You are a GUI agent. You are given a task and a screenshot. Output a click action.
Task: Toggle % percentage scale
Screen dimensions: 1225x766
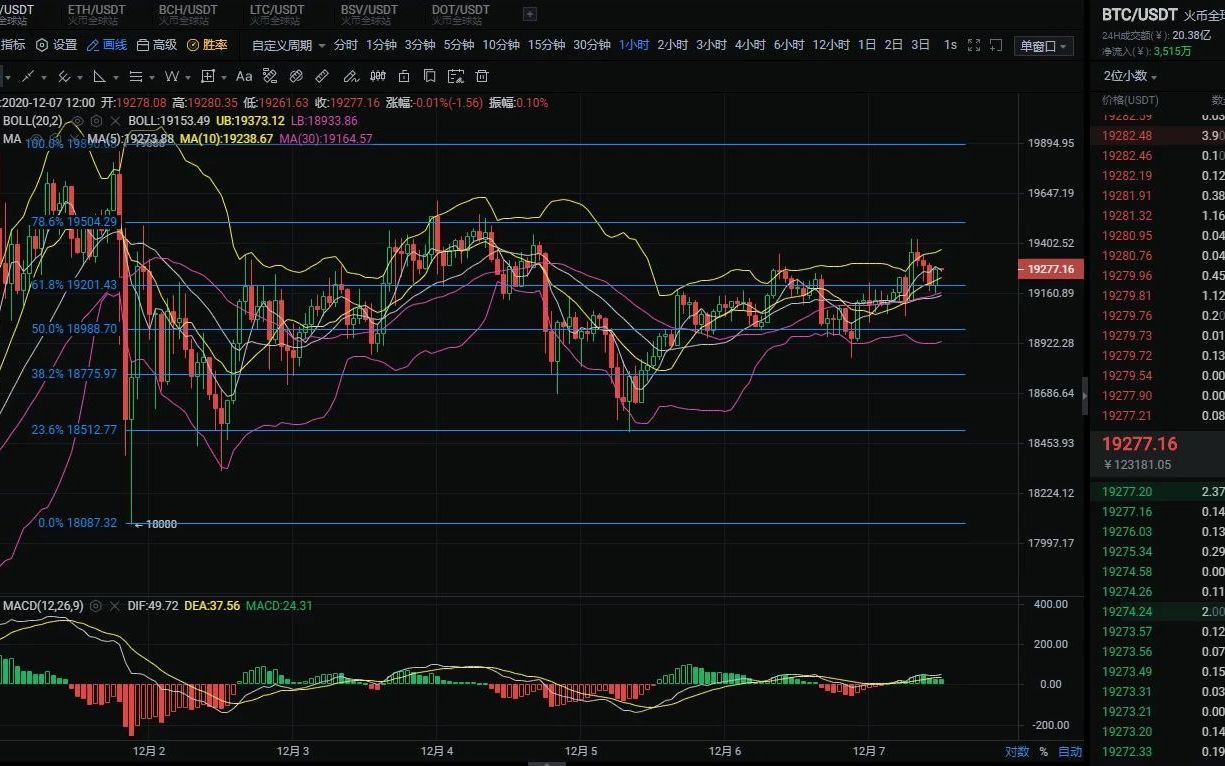(x=1043, y=751)
